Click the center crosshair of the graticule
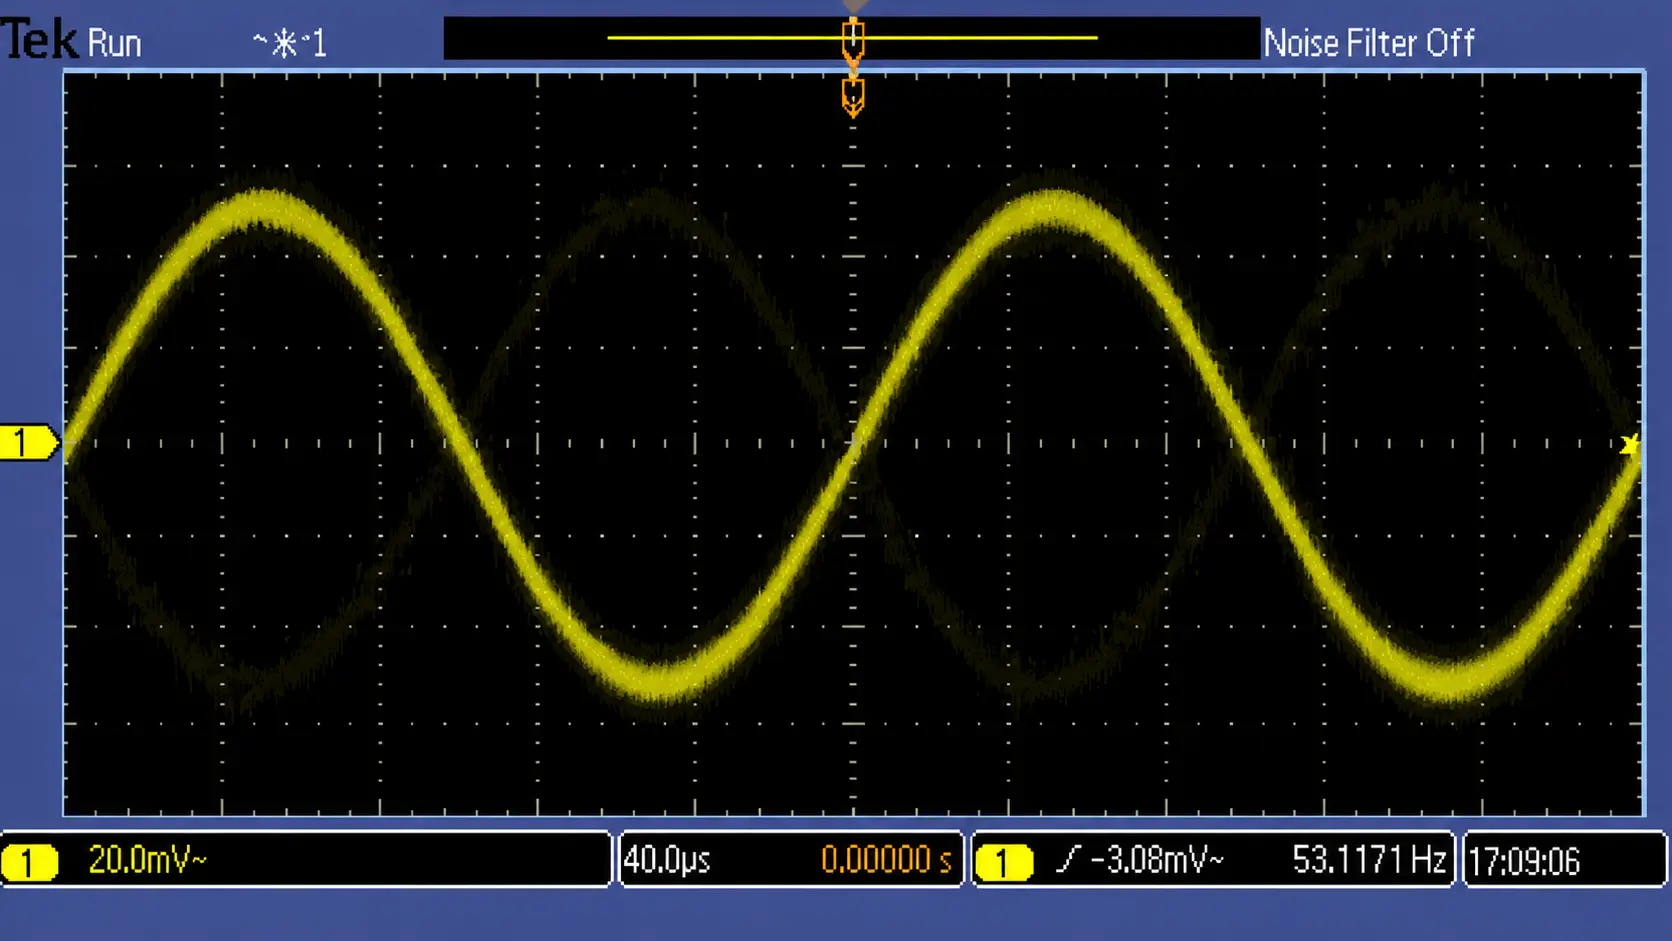Image resolution: width=1672 pixels, height=941 pixels. tap(853, 443)
